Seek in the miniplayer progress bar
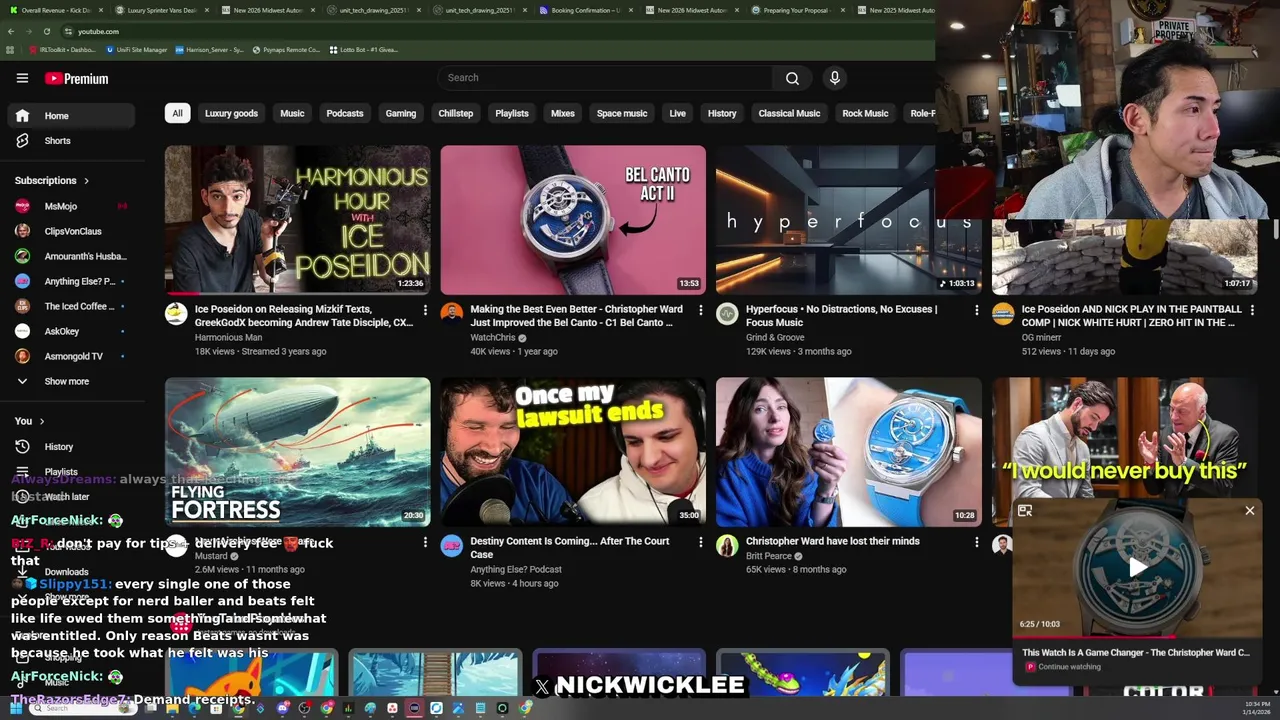This screenshot has height=720, width=1280. (x=1137, y=636)
